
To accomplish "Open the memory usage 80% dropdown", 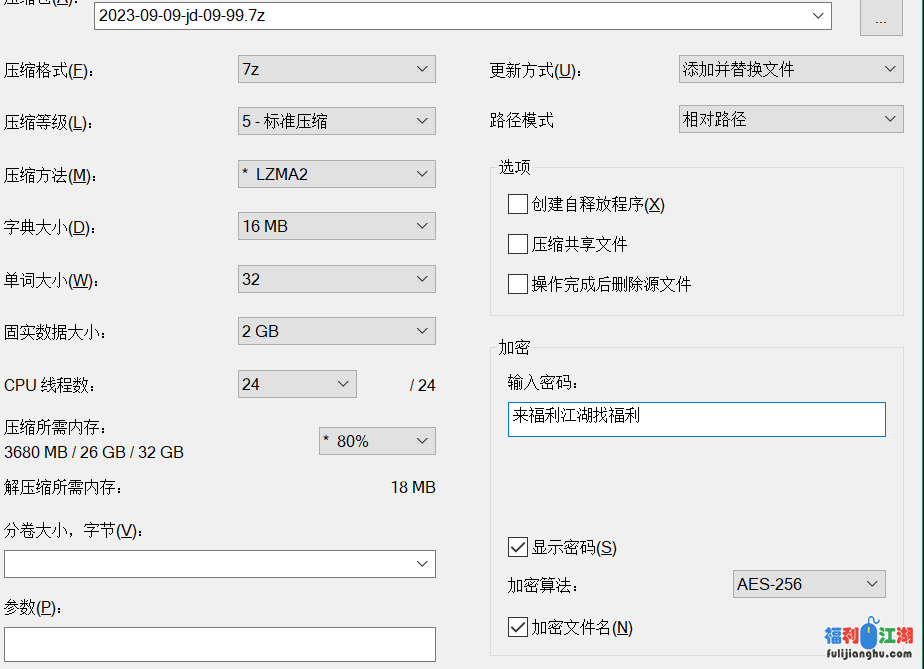I will click(x=377, y=441).
